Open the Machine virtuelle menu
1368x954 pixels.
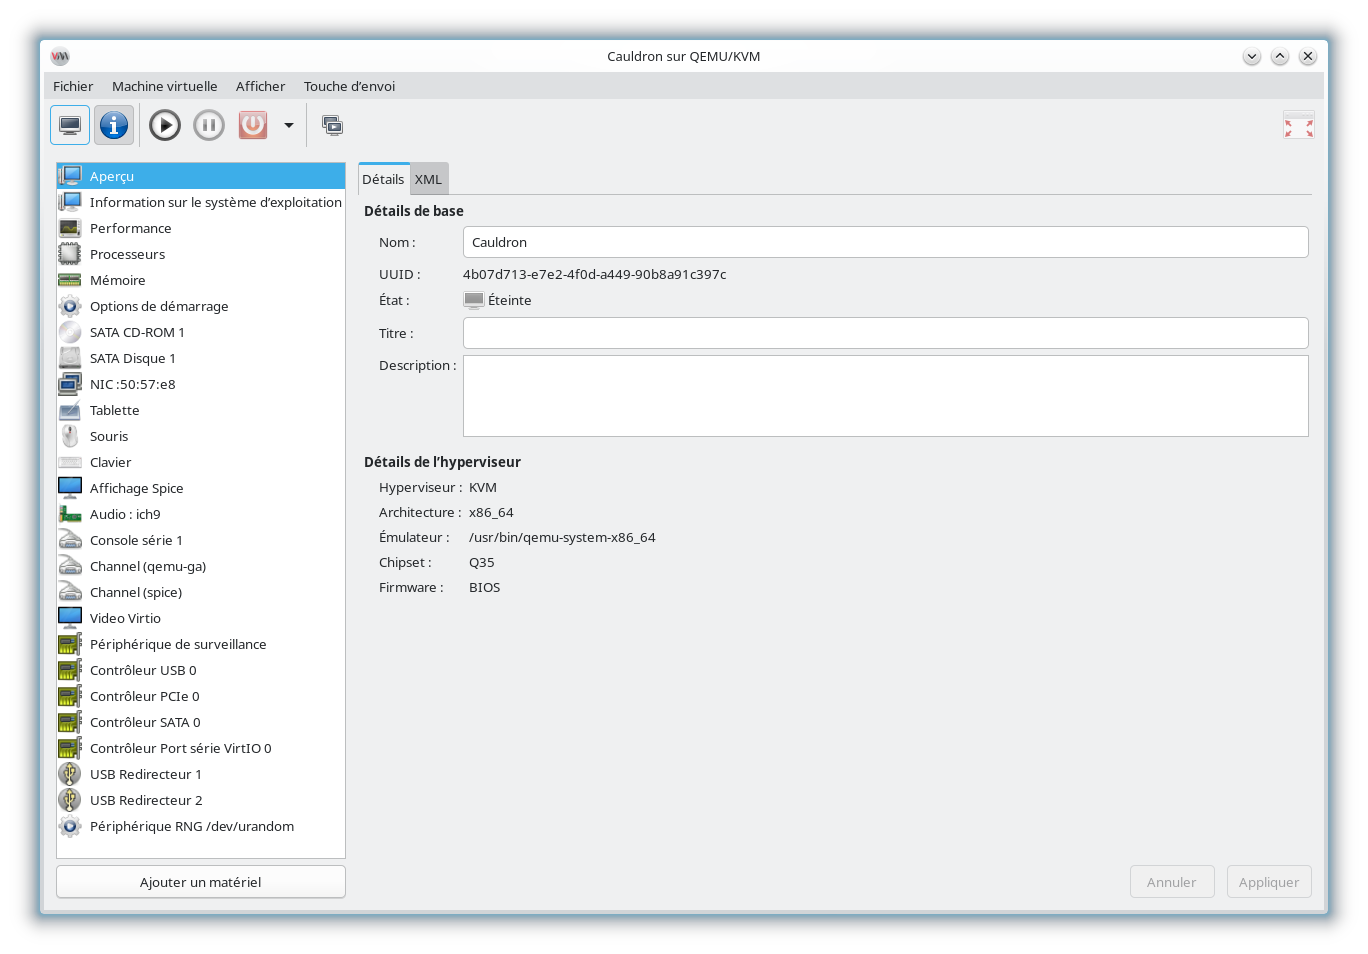pyautogui.click(x=164, y=86)
